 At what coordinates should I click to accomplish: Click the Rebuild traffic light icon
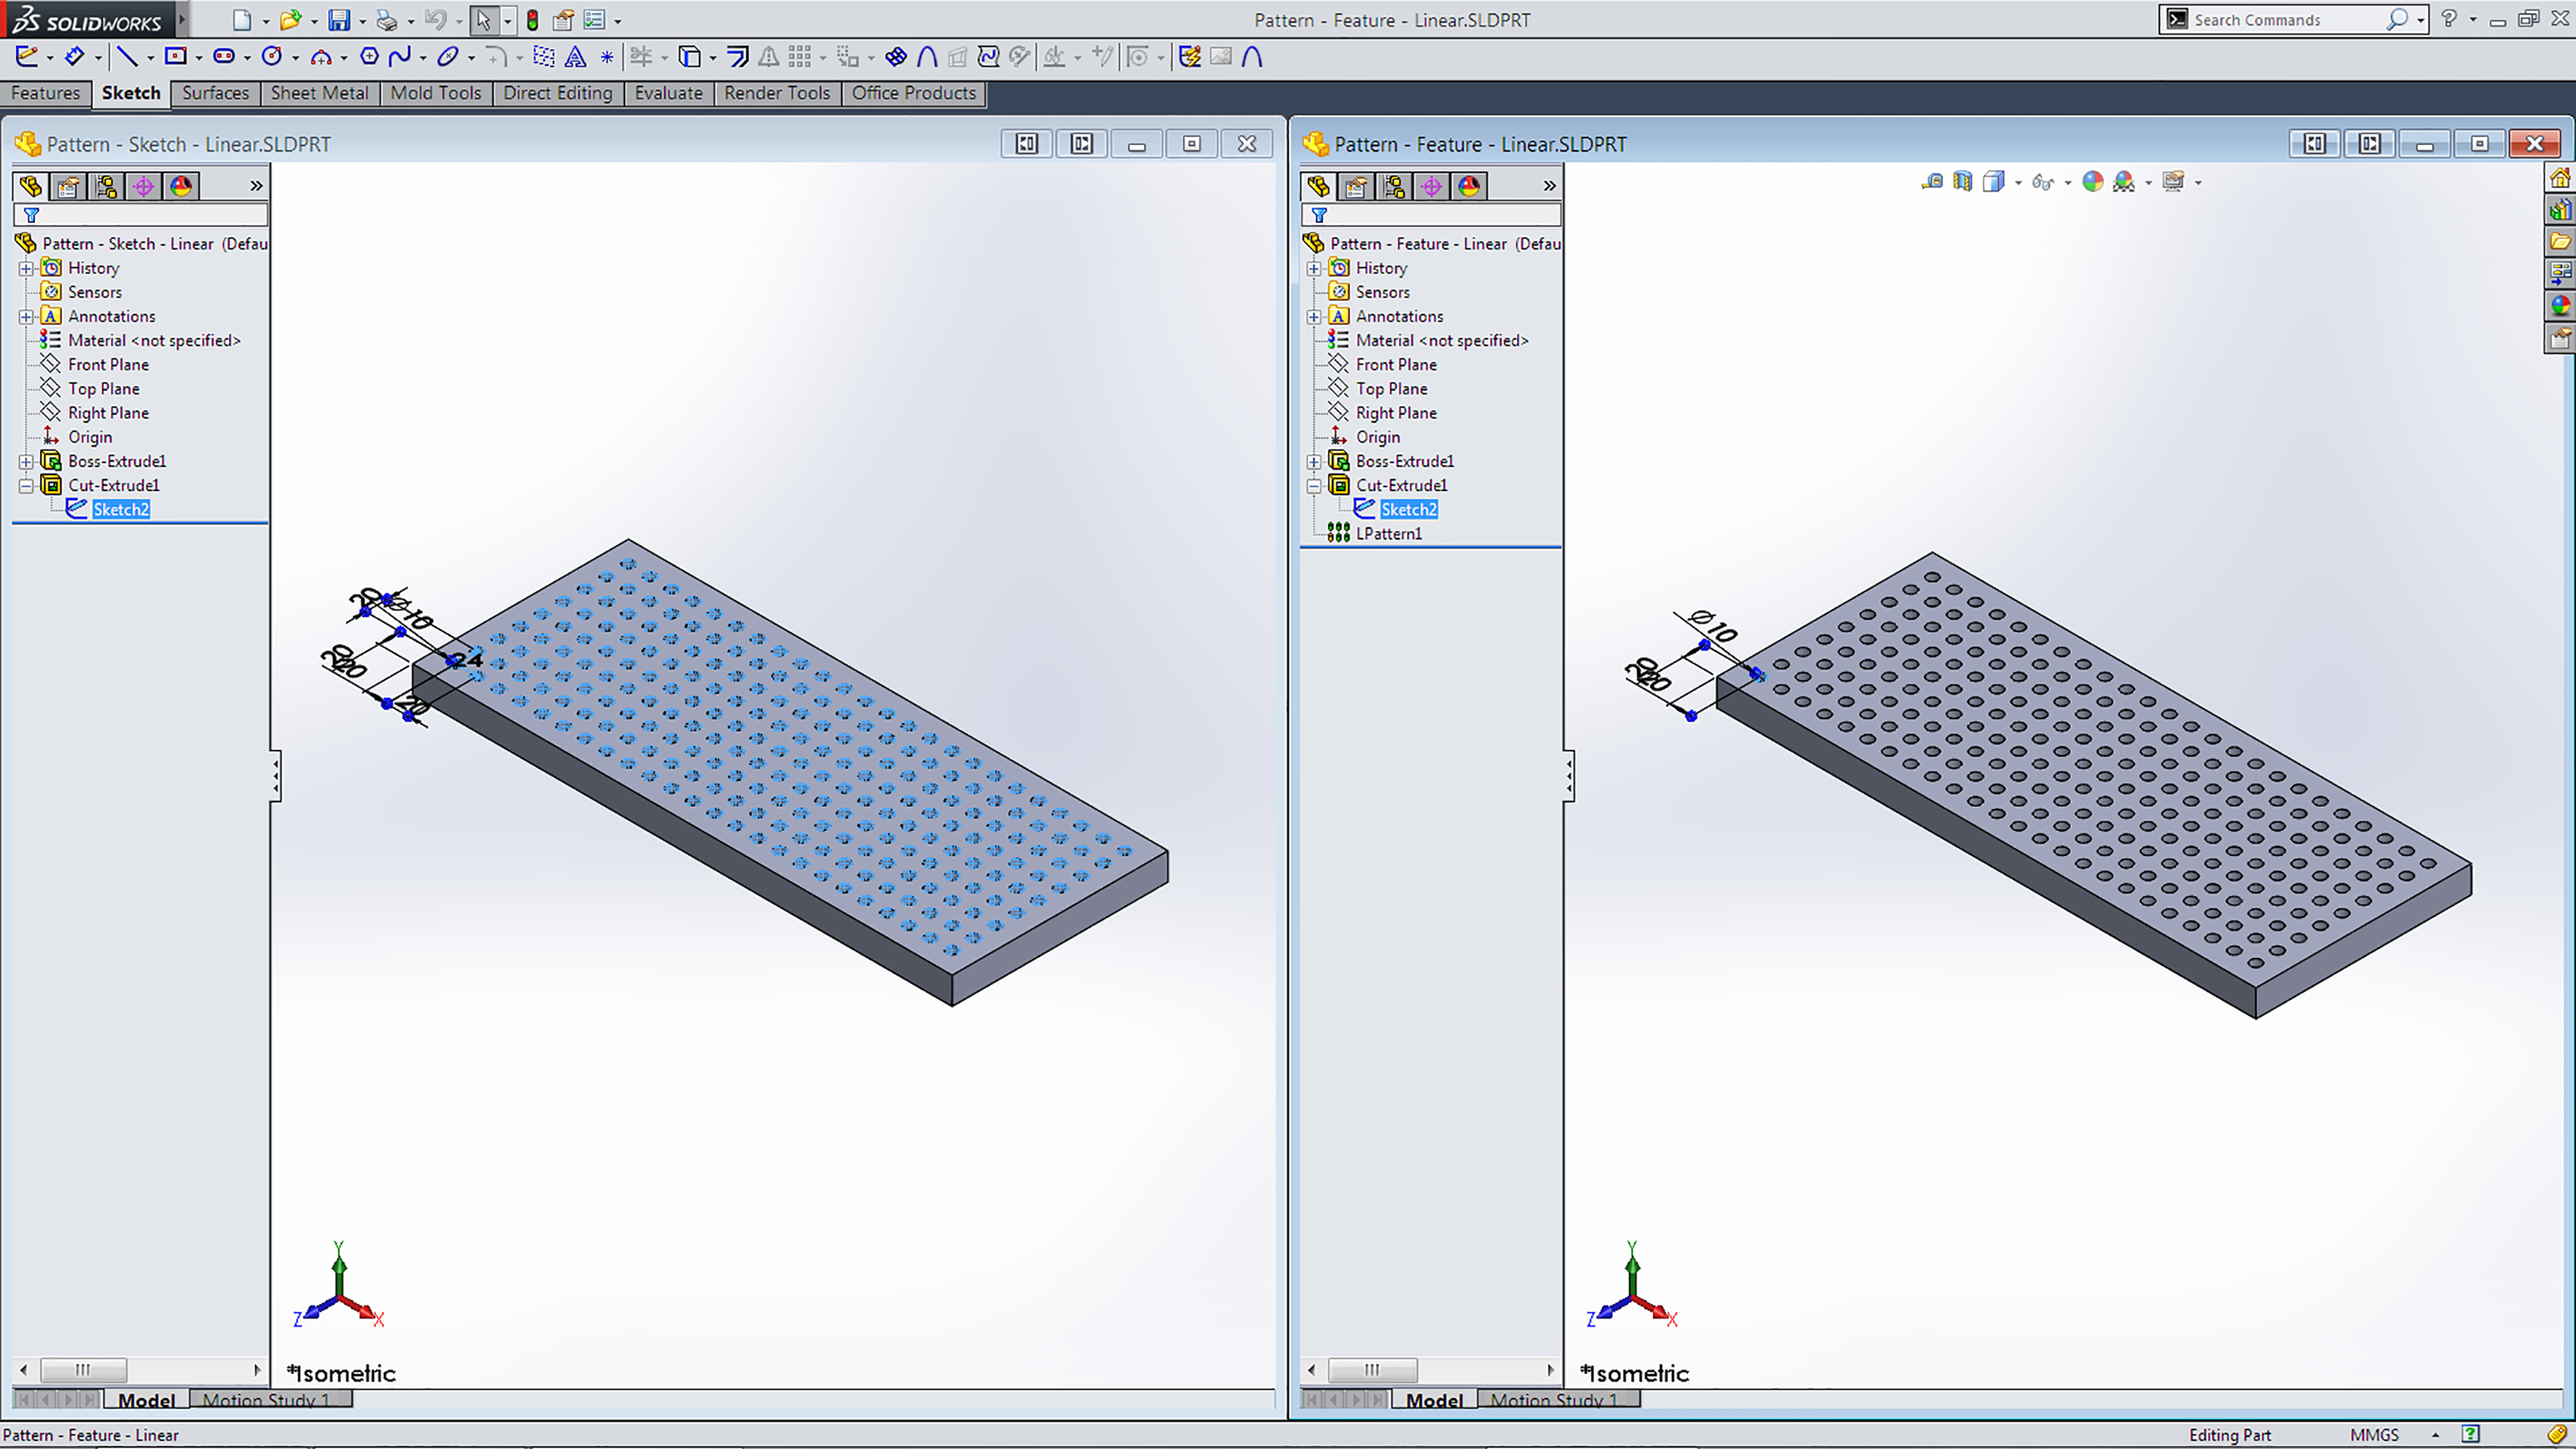tap(533, 20)
